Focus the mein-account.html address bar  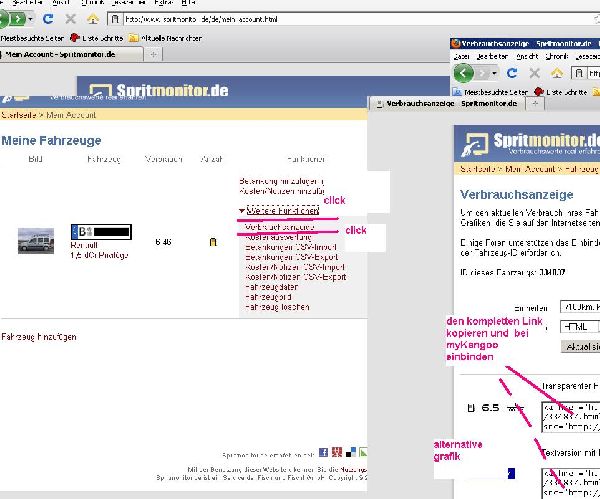pyautogui.click(x=356, y=19)
